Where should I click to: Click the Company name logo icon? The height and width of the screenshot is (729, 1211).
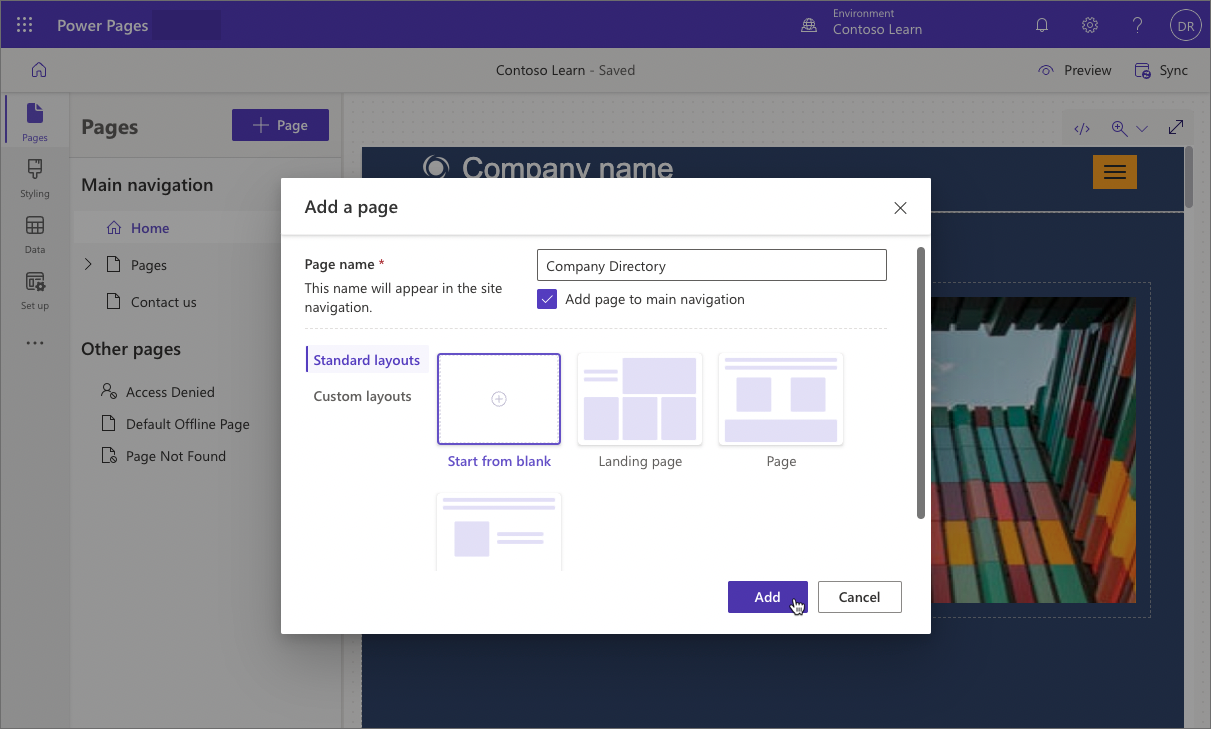(x=436, y=167)
